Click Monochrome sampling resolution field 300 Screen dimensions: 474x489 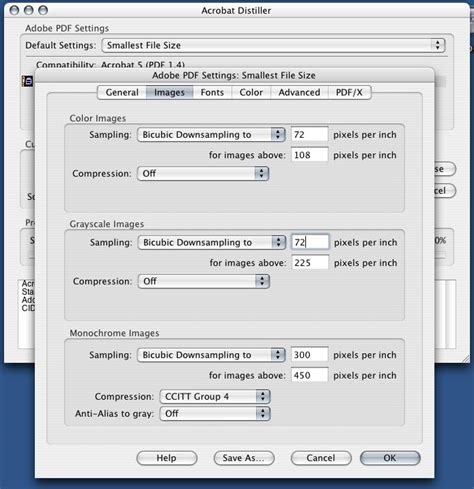click(x=309, y=355)
